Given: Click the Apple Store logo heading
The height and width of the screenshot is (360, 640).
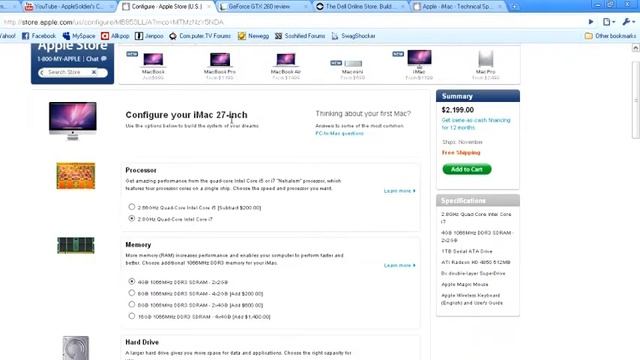Looking at the screenshot, I should click(73, 46).
